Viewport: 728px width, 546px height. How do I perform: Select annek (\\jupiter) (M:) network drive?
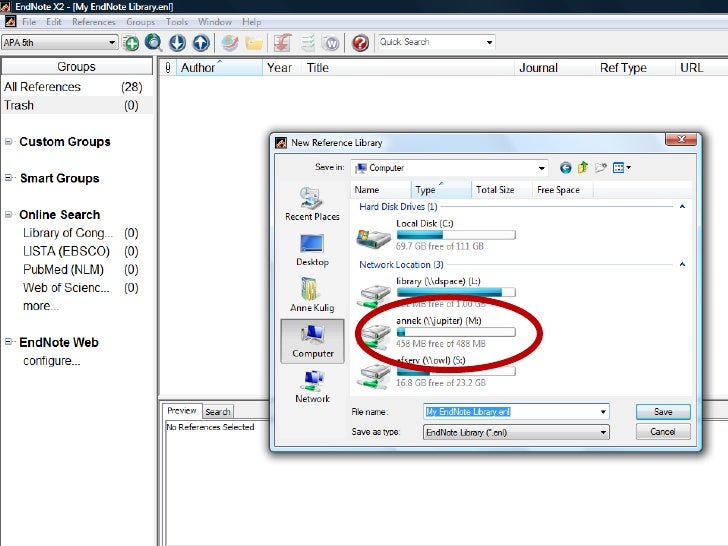[436, 332]
